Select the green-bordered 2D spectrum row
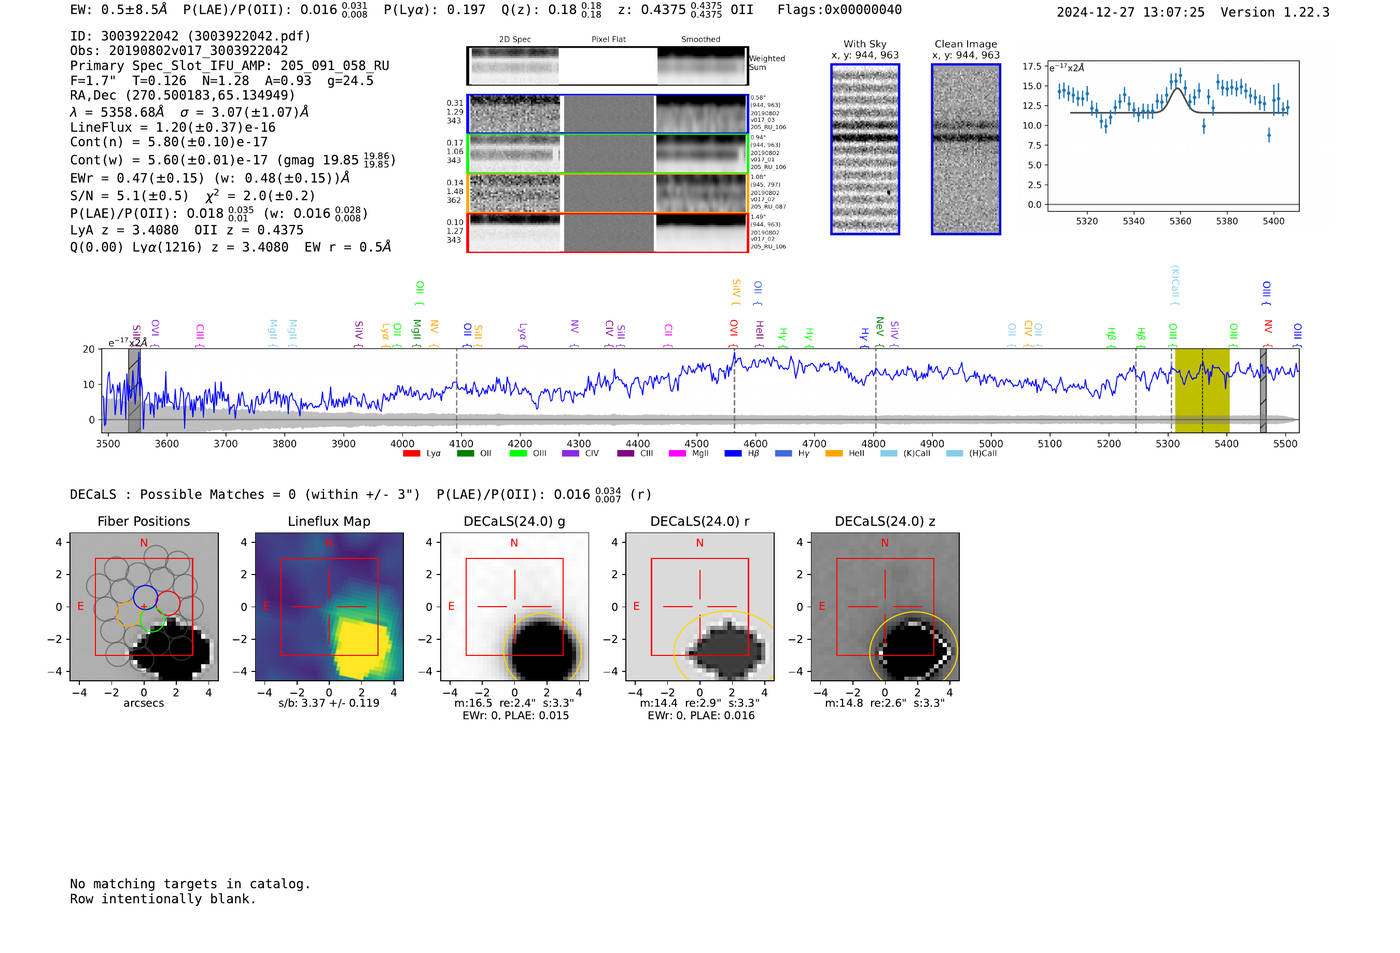 point(608,154)
